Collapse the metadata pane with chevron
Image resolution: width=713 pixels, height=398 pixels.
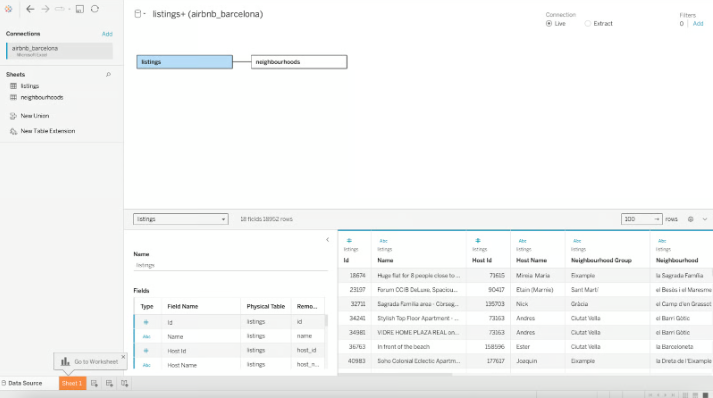point(327,240)
